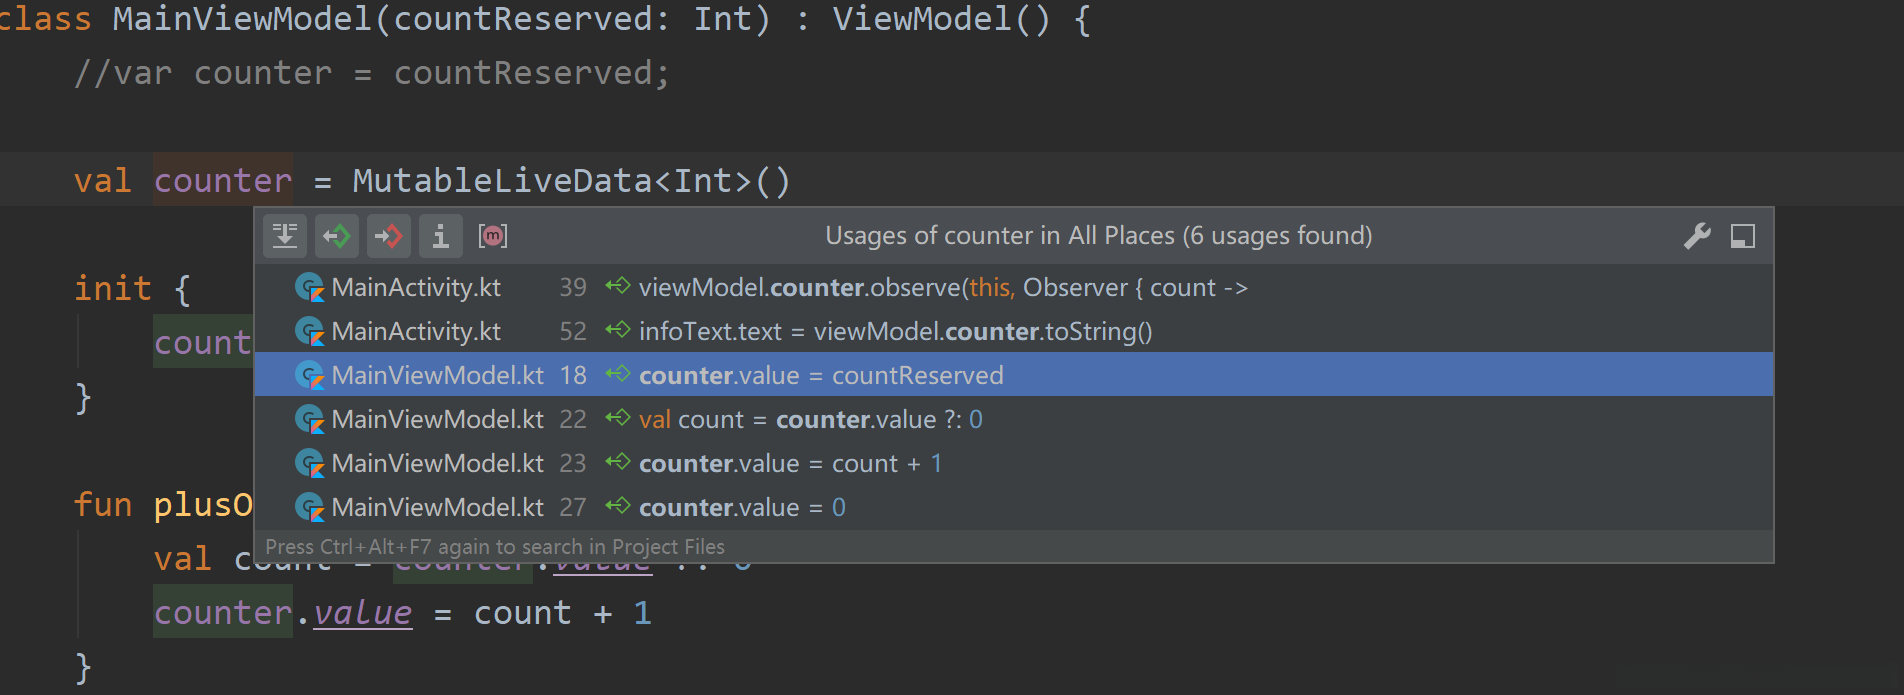Choose 'counter.value = 0' usage at line 27

pos(742,508)
